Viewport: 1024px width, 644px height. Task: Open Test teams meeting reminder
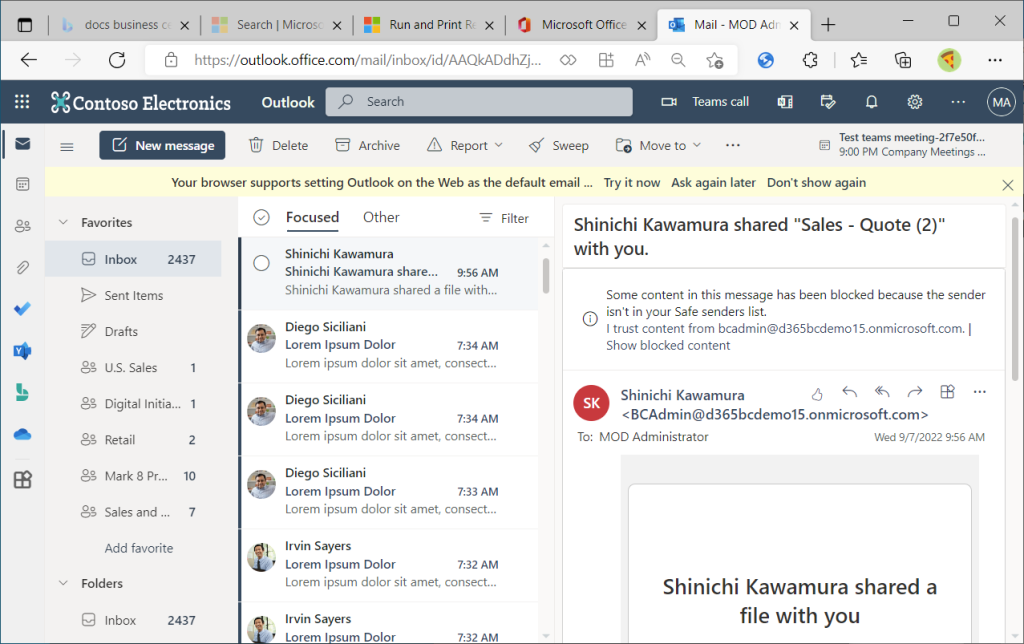[903, 145]
